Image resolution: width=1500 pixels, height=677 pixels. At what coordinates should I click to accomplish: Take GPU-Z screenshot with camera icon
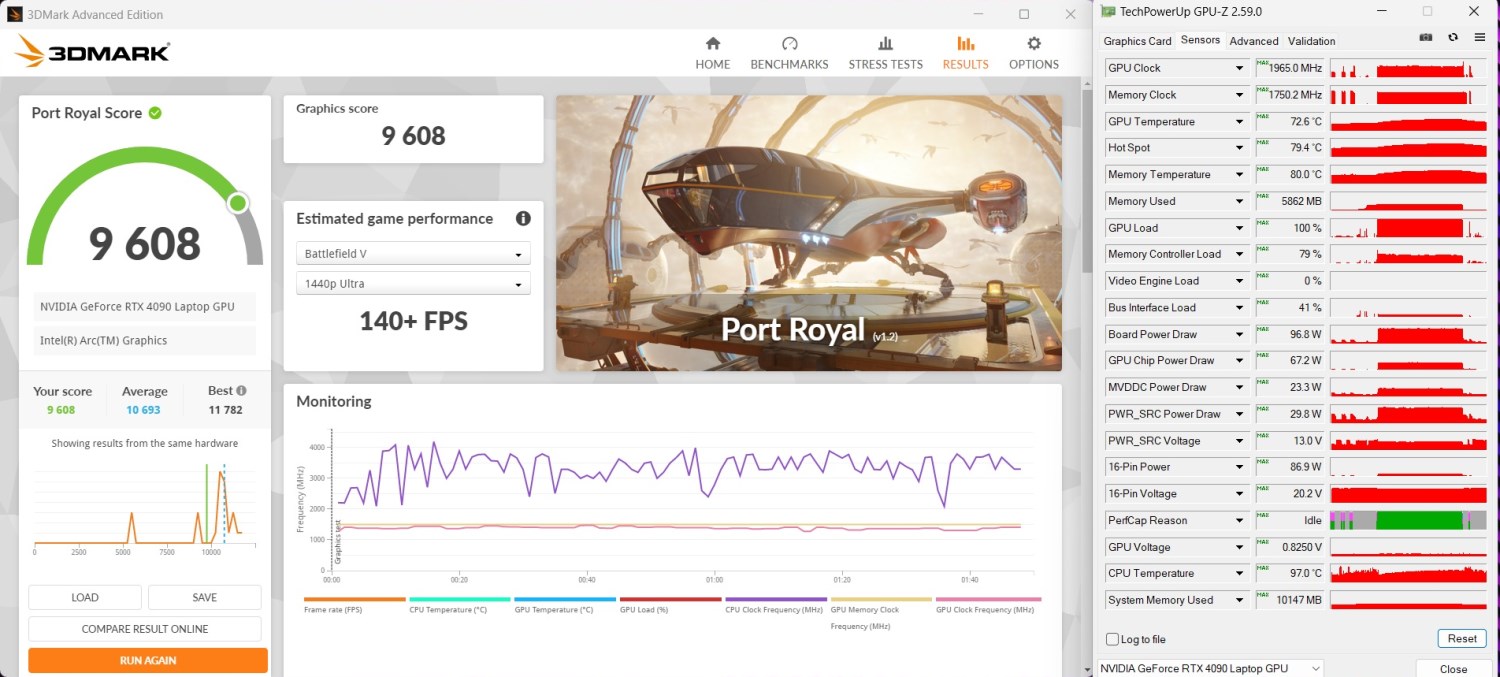pyautogui.click(x=1426, y=38)
